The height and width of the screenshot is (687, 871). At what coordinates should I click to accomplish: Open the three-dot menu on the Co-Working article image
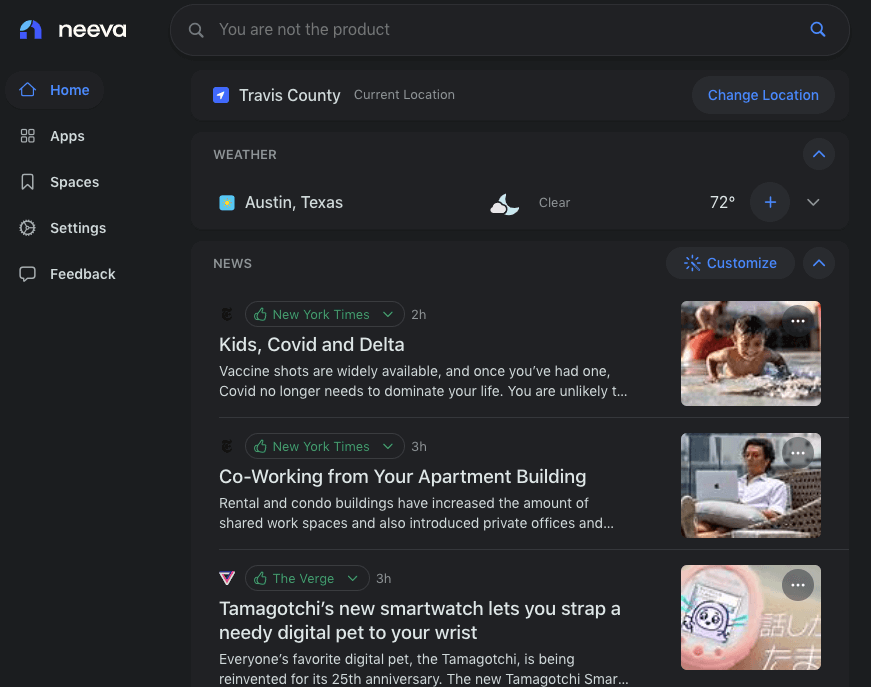(x=798, y=452)
